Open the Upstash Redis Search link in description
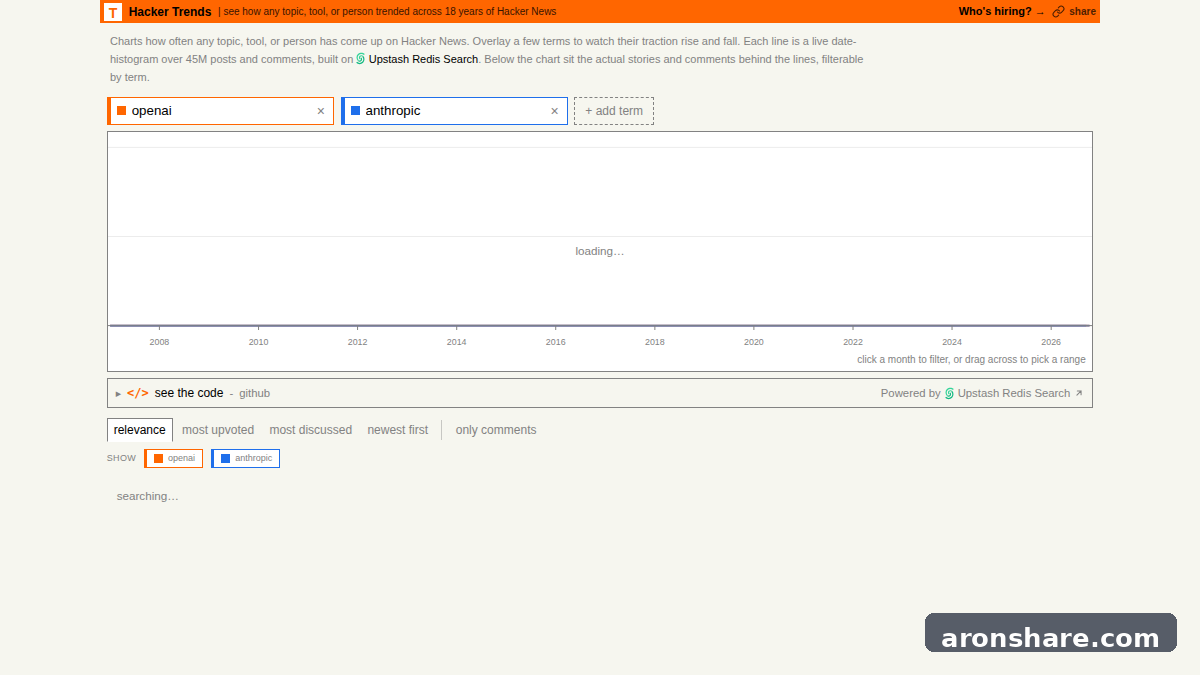 pyautogui.click(x=423, y=59)
